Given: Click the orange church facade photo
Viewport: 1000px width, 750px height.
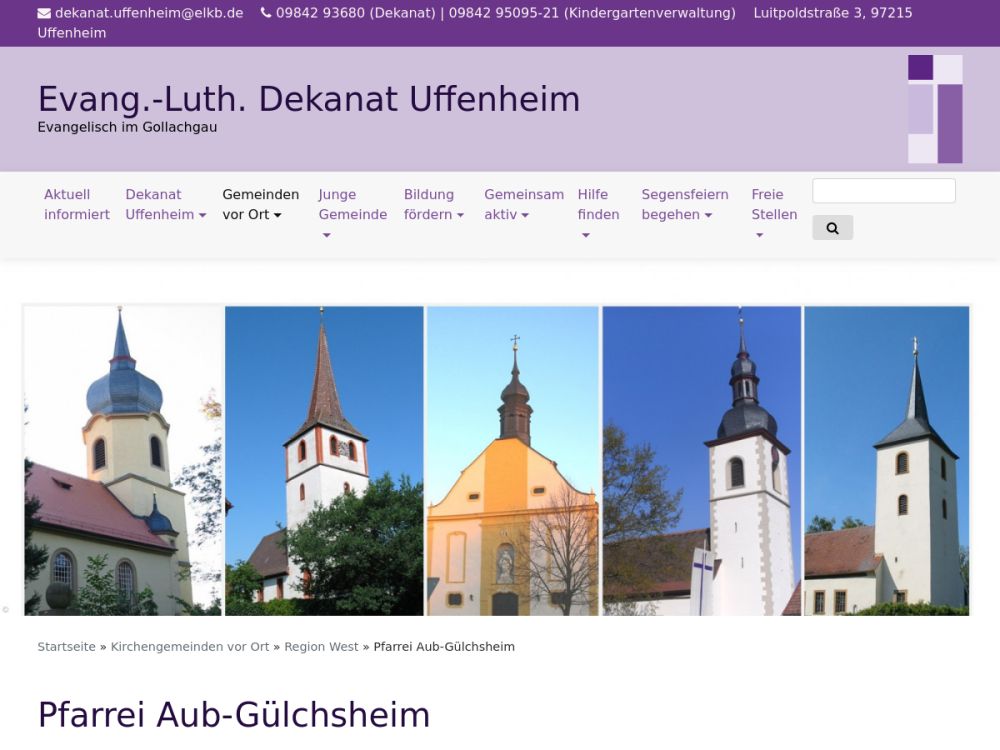Looking at the screenshot, I should click(512, 460).
